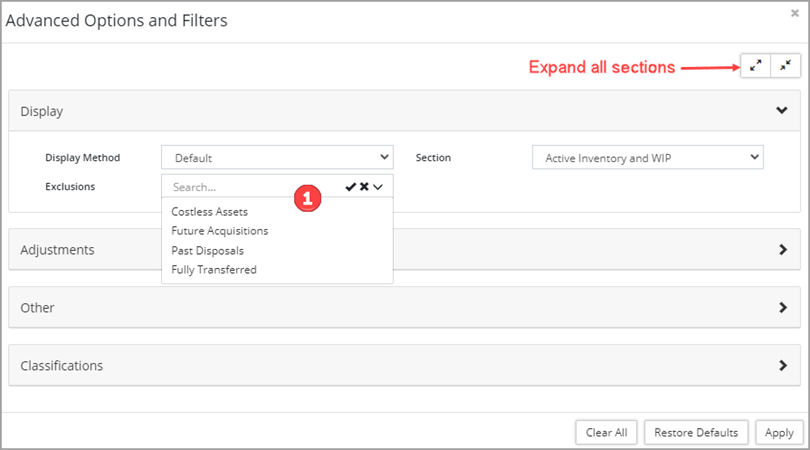810x450 pixels.
Task: Select Costless Assets exclusion
Action: 210,212
